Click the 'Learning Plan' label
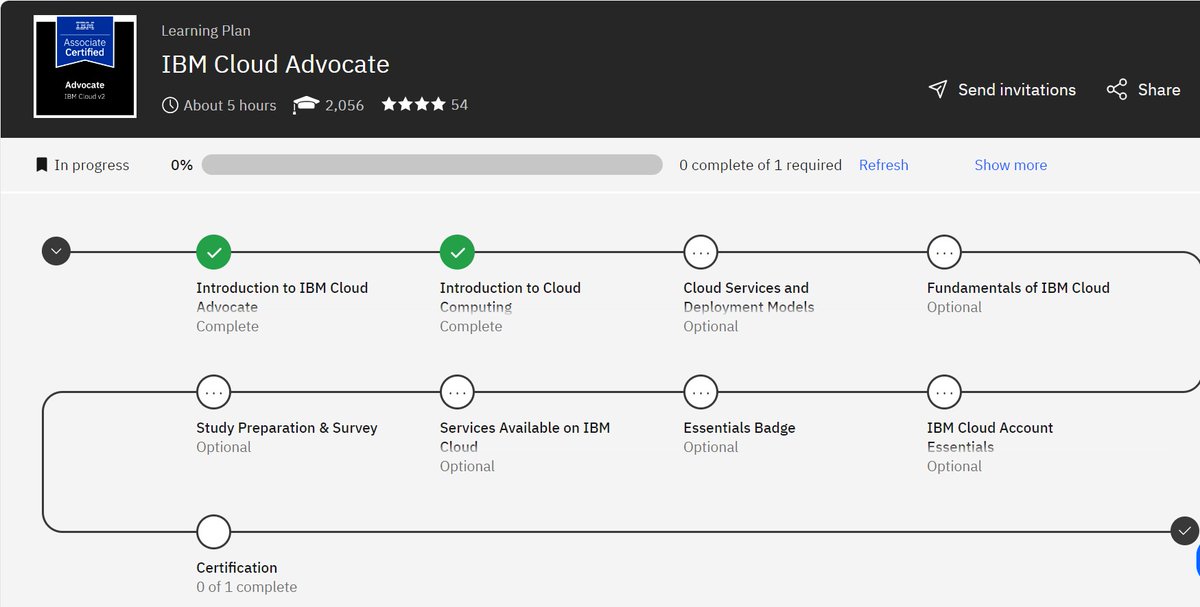Viewport: 1200px width, 607px height. (205, 31)
